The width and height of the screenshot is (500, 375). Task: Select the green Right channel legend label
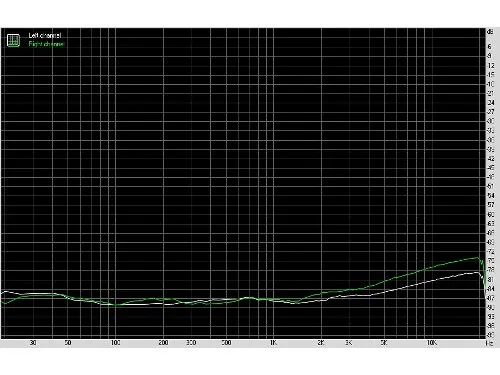pyautogui.click(x=46, y=44)
